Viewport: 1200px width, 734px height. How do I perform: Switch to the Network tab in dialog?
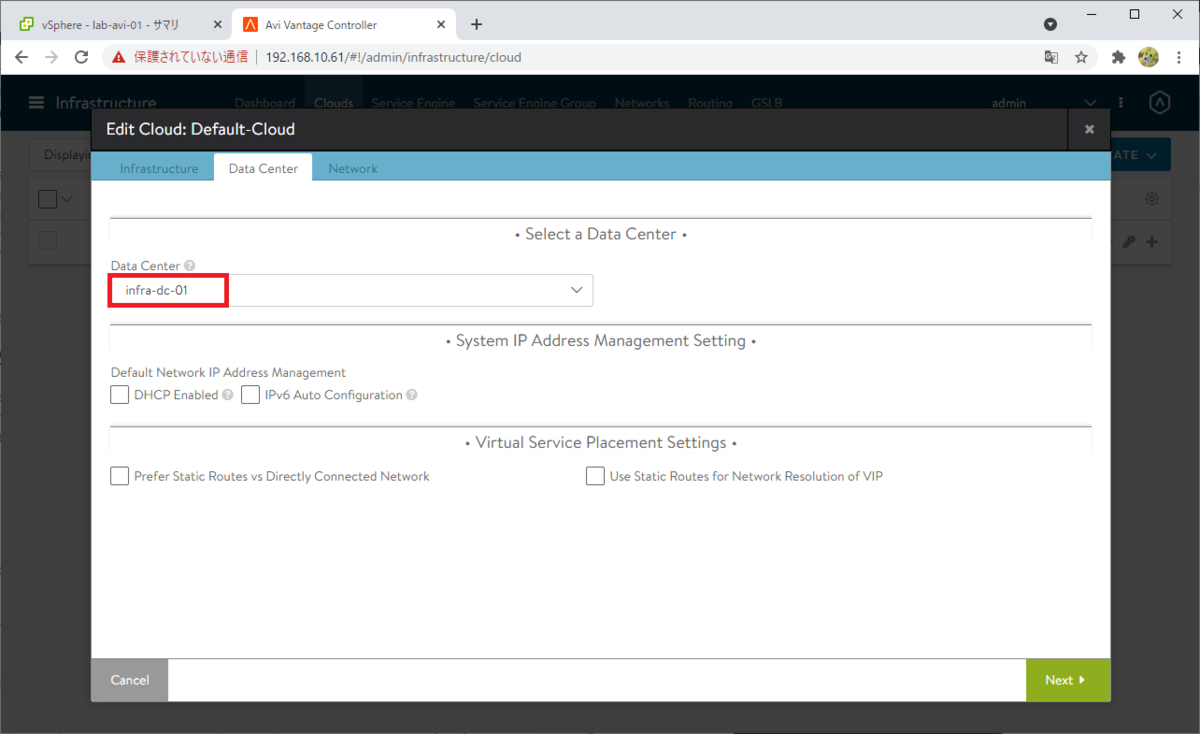pos(353,169)
